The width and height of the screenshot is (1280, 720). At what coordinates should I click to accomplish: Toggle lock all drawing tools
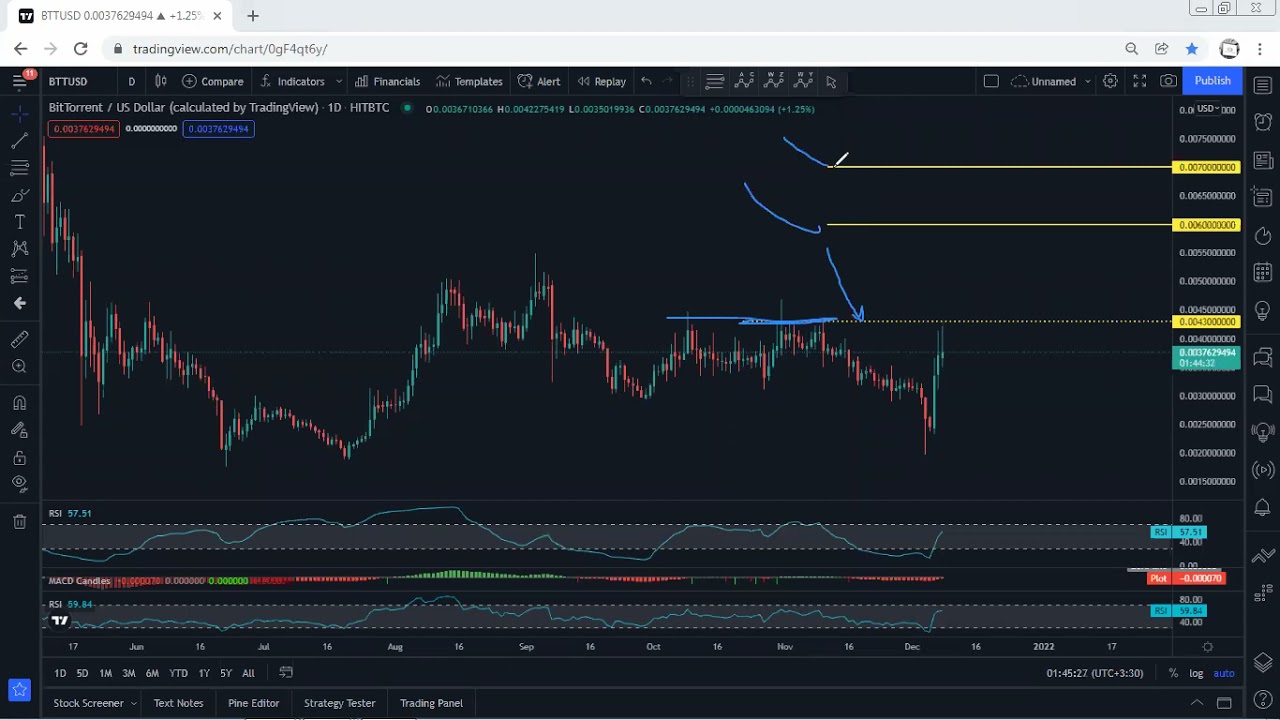[x=19, y=457]
